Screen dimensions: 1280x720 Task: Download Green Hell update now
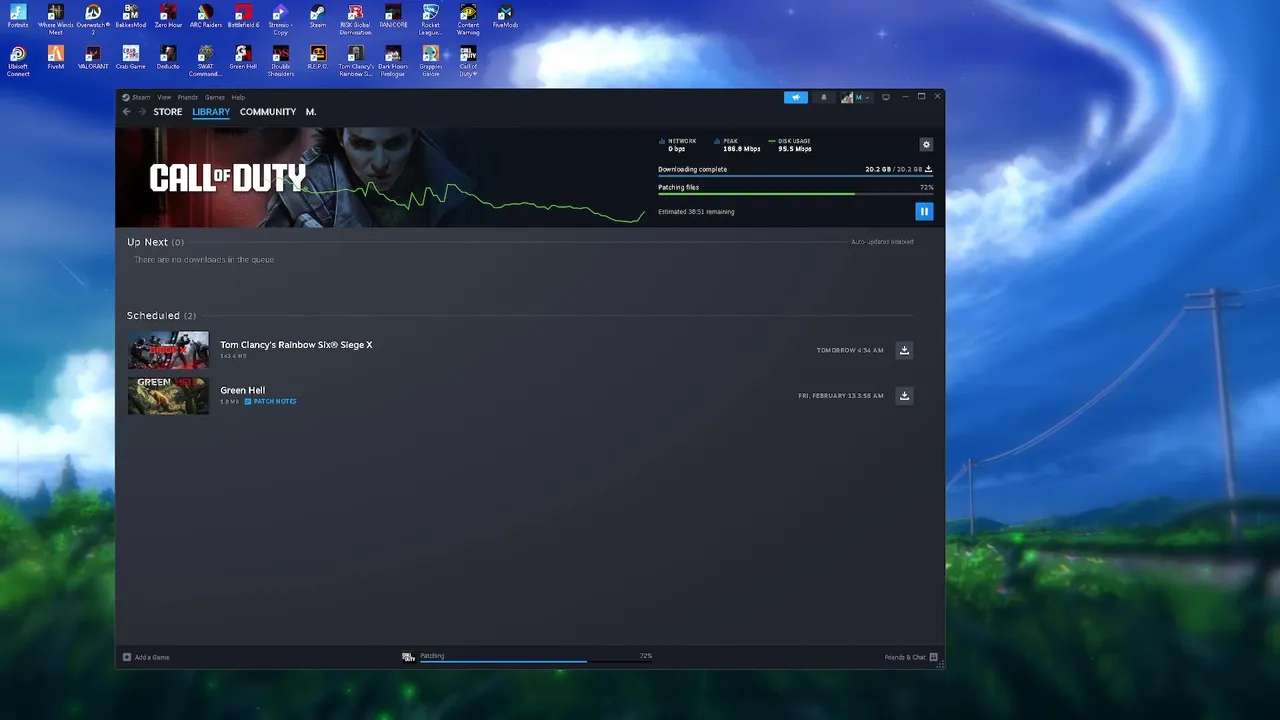click(x=904, y=395)
